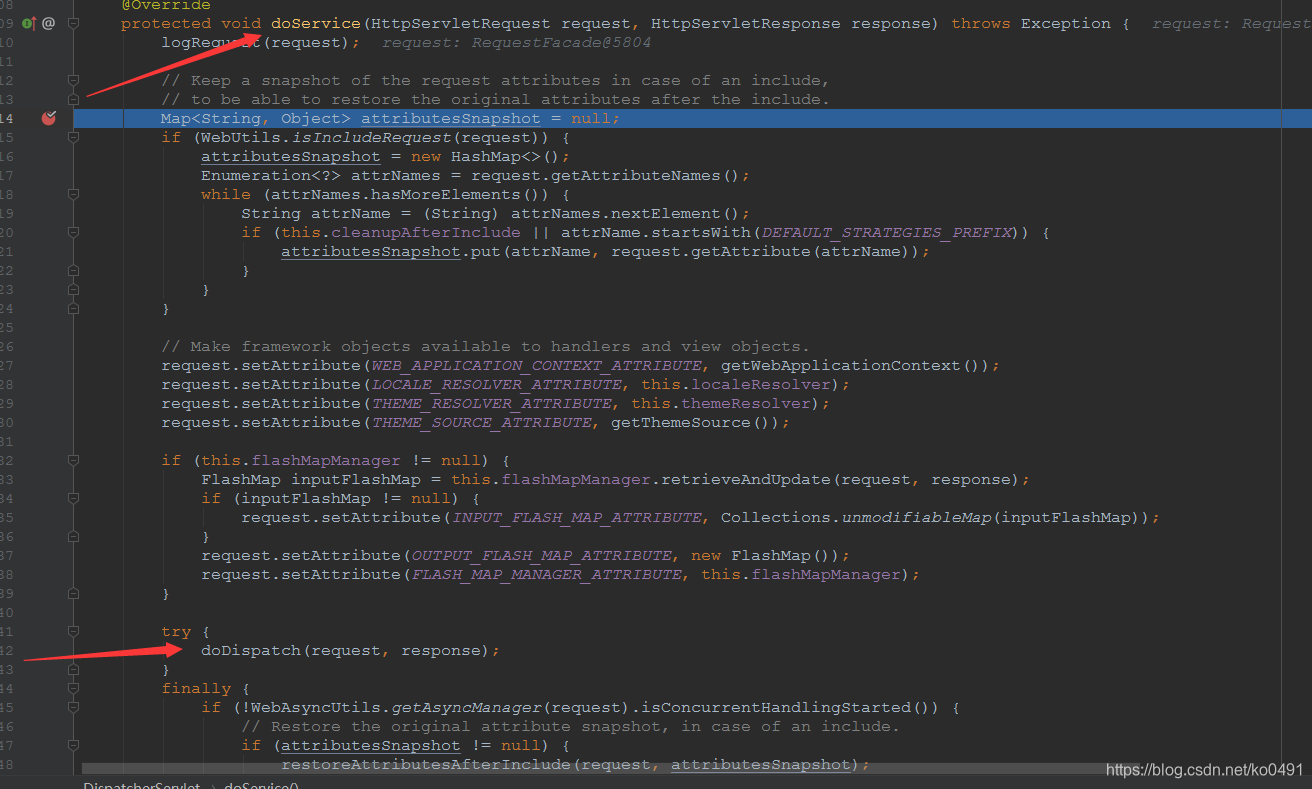Fold the !WebAsyncUtils if block
Viewport: 1312px width, 789px height.
point(74,707)
